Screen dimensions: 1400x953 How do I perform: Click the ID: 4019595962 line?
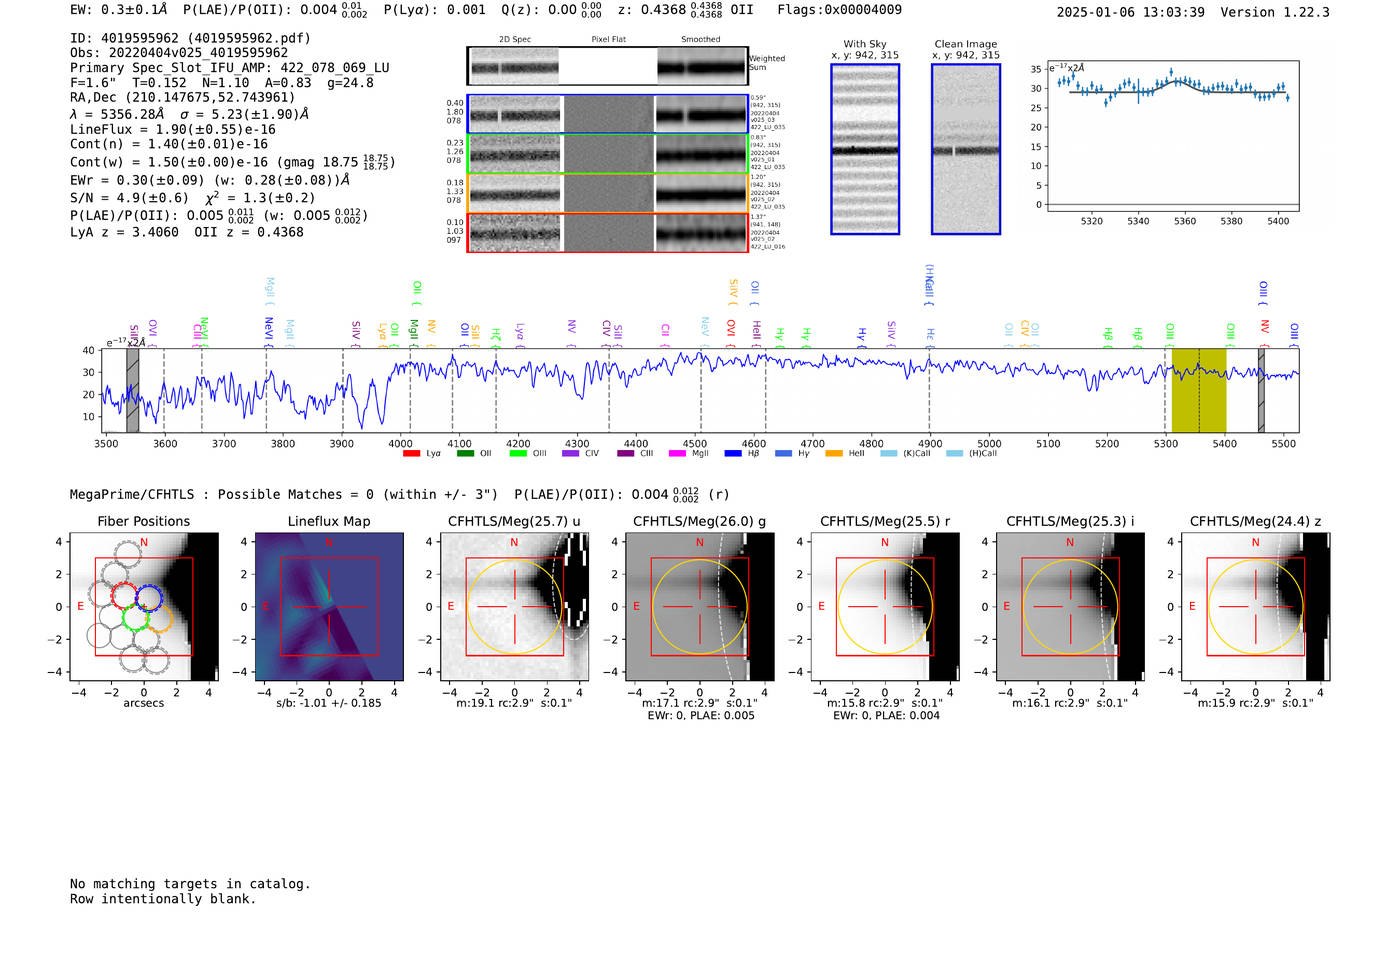(190, 38)
